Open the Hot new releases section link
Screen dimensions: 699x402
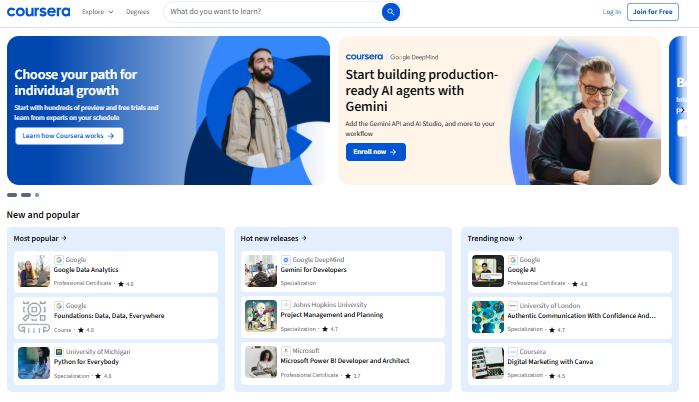click(273, 238)
